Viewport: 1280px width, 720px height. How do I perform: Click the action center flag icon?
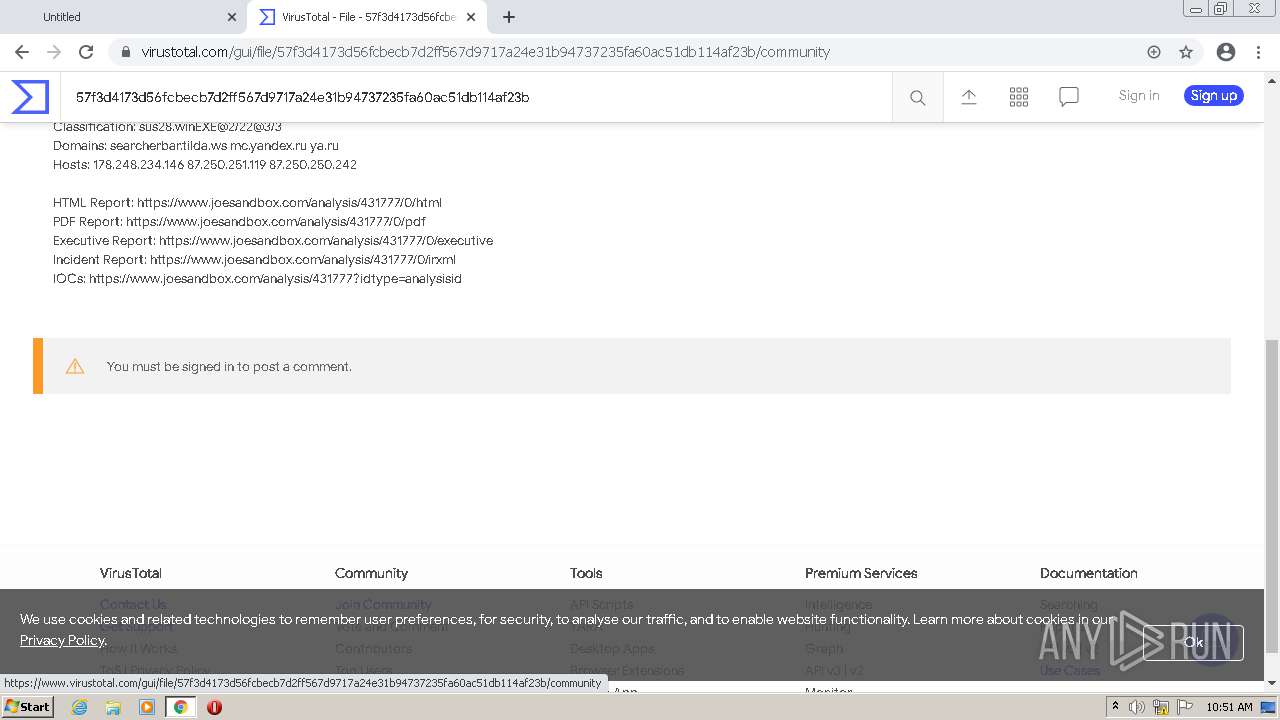(x=1185, y=707)
